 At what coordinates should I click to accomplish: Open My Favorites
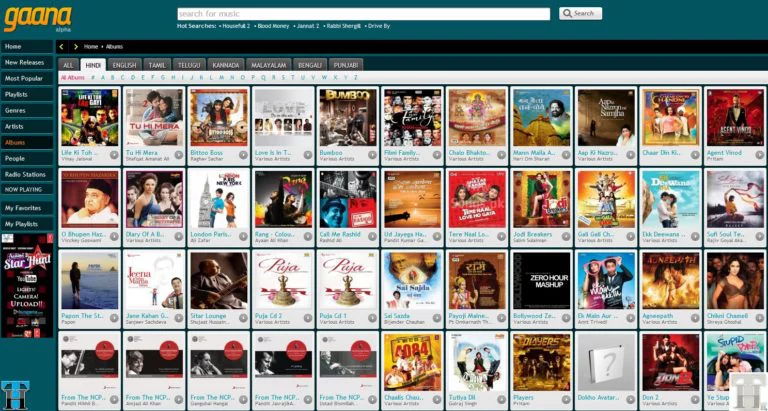tap(27, 208)
